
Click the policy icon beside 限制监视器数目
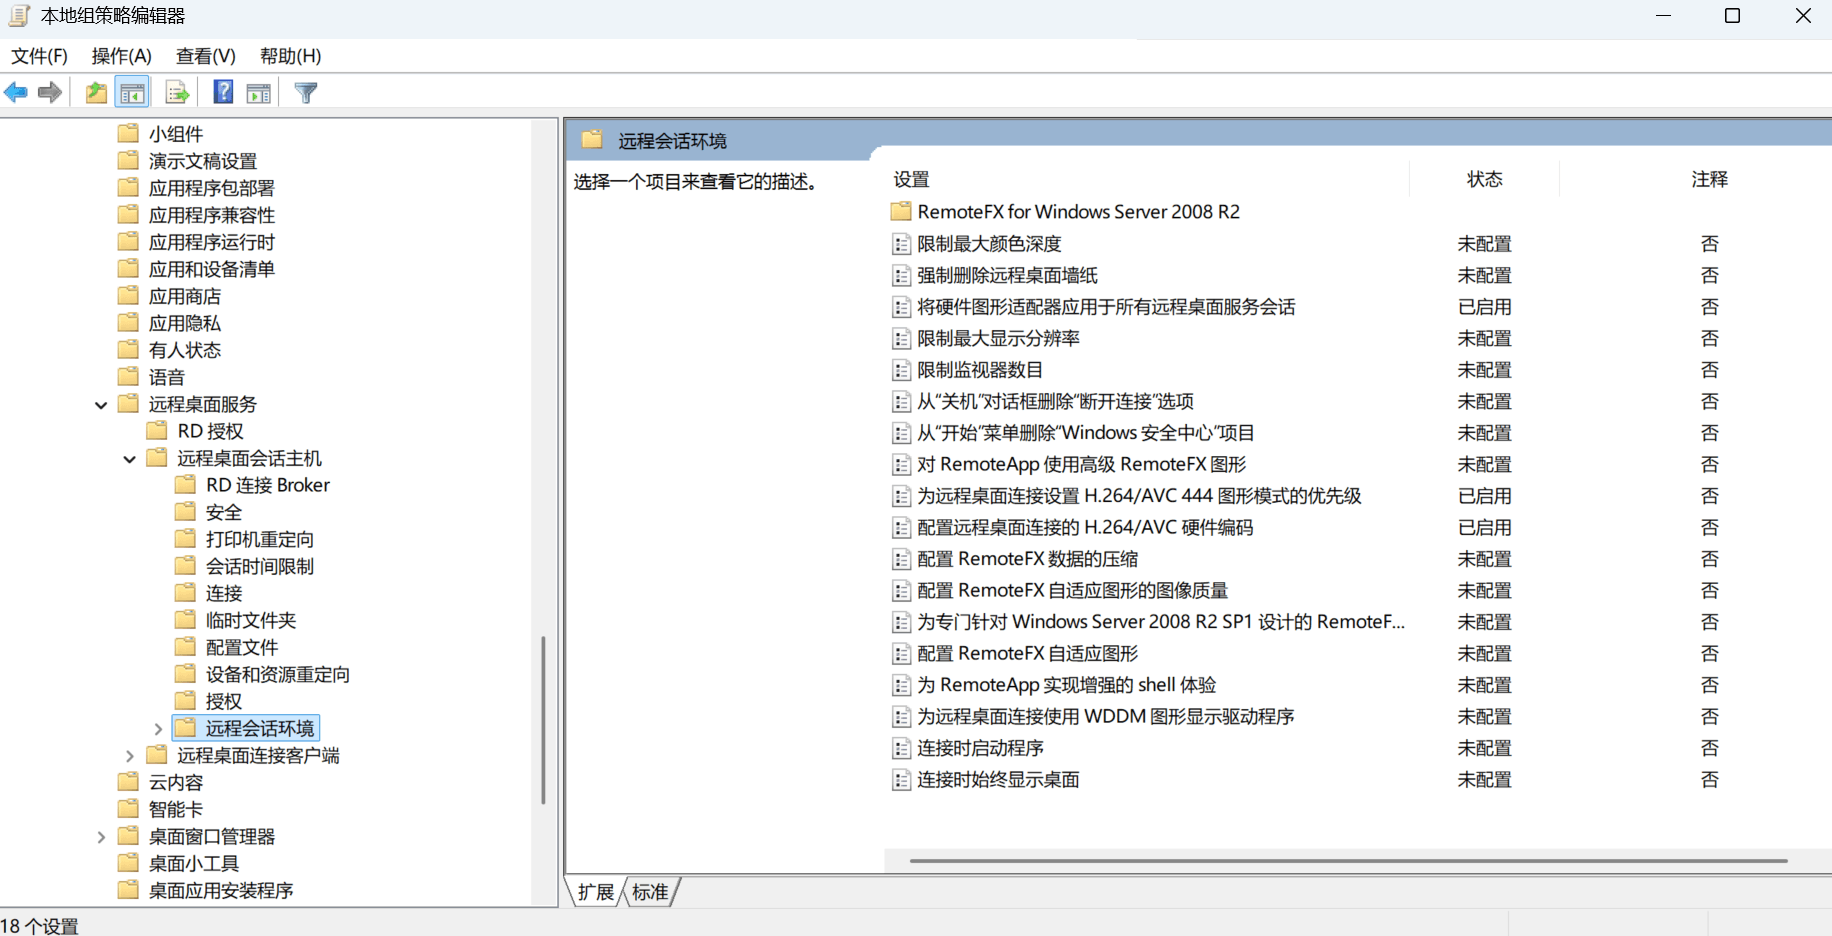901,370
